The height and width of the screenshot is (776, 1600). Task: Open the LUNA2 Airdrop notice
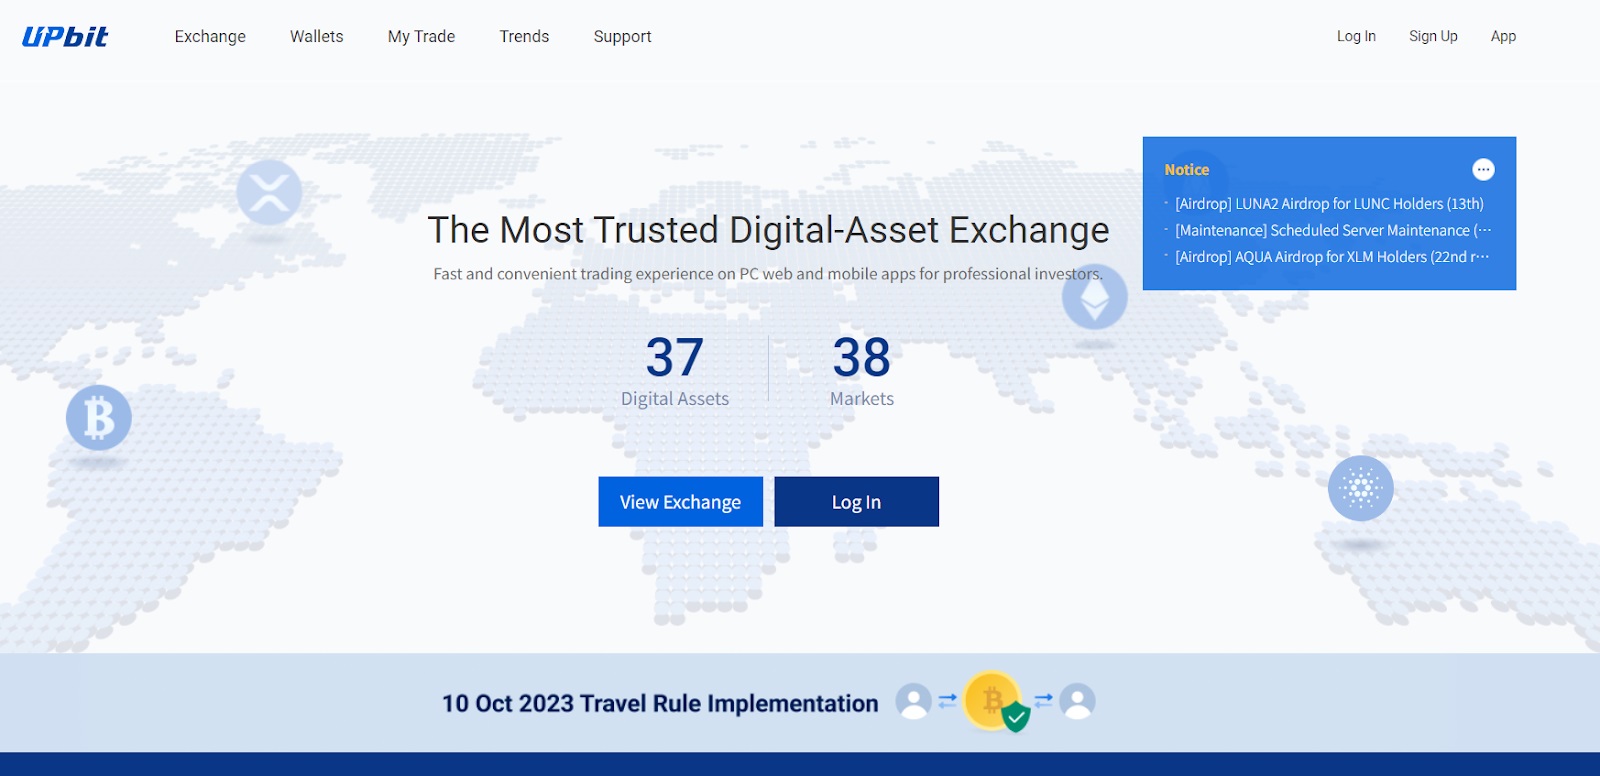point(1328,204)
